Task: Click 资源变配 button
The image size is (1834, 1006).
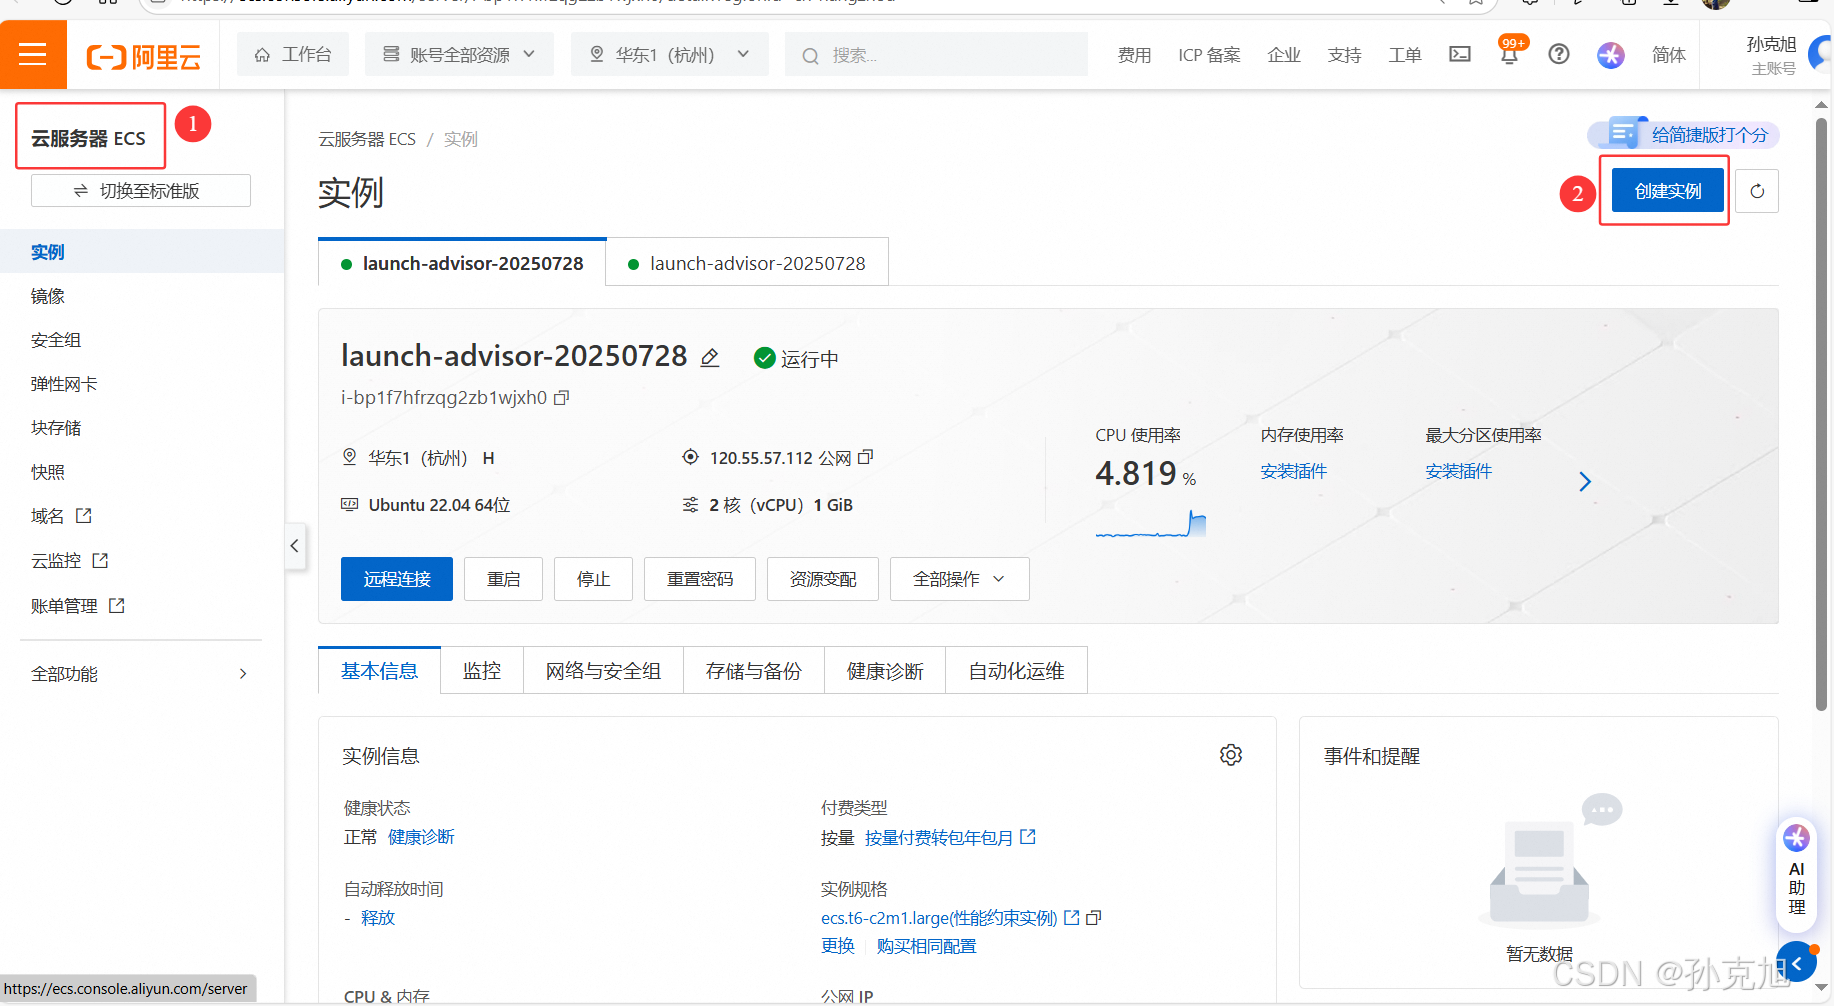Action: [823, 579]
